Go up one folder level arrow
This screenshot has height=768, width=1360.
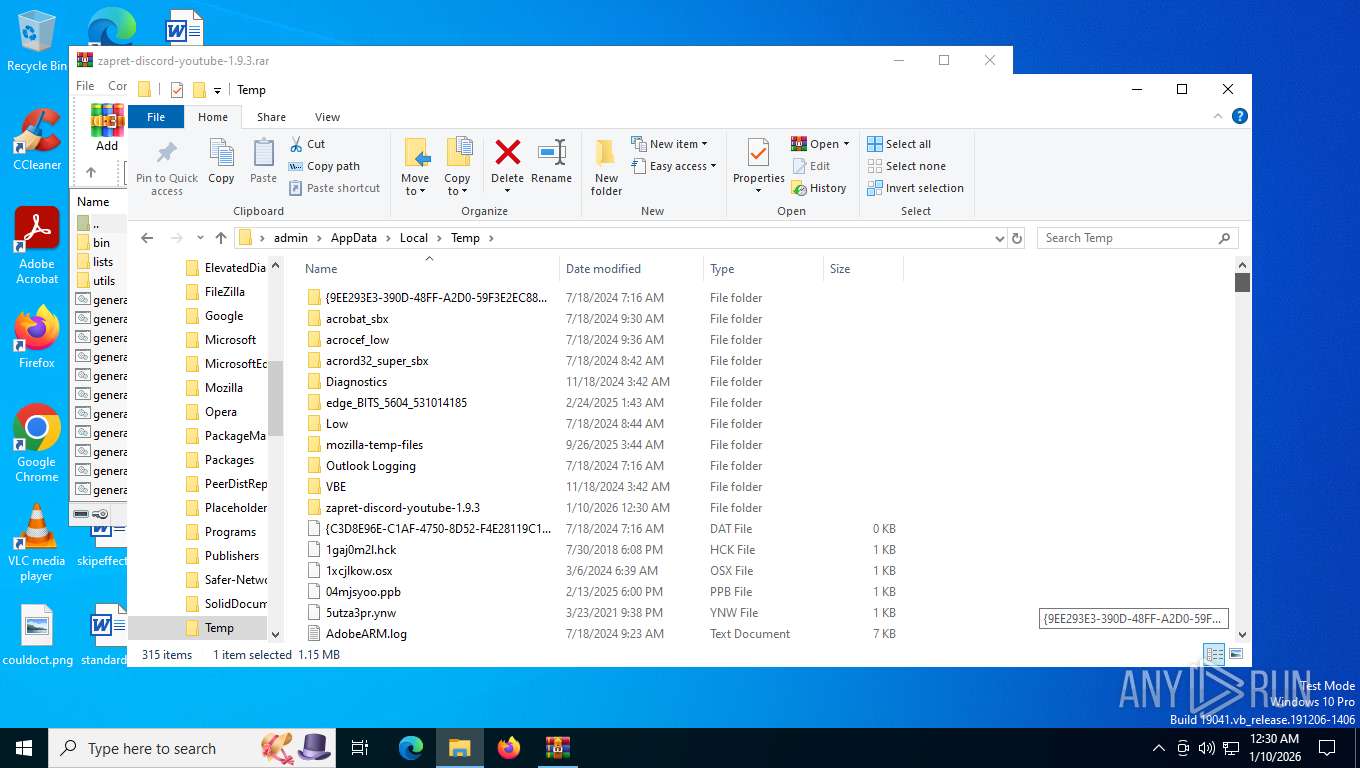[x=221, y=238]
